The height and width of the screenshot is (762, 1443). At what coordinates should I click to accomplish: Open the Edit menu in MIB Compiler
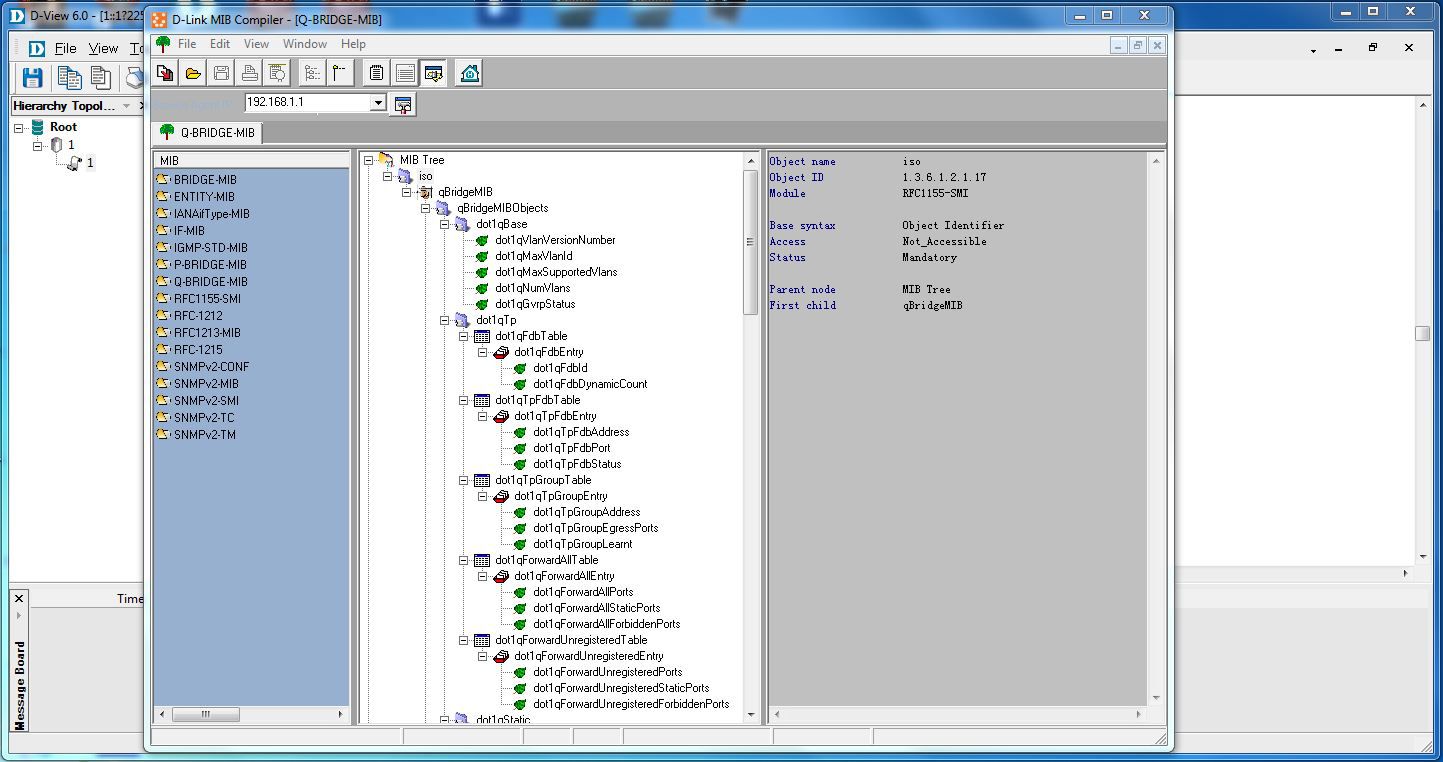pos(220,44)
